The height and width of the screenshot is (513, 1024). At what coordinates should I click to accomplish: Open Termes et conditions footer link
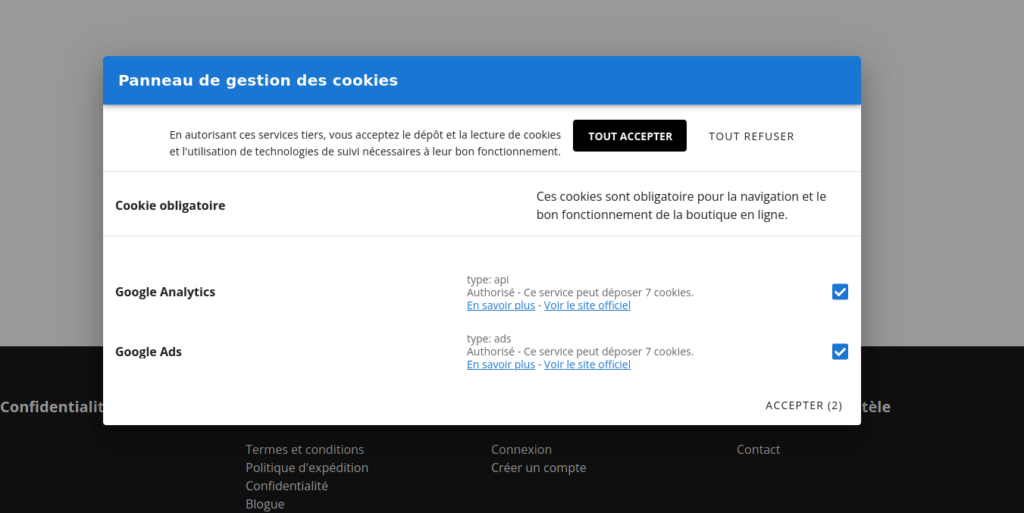point(304,450)
